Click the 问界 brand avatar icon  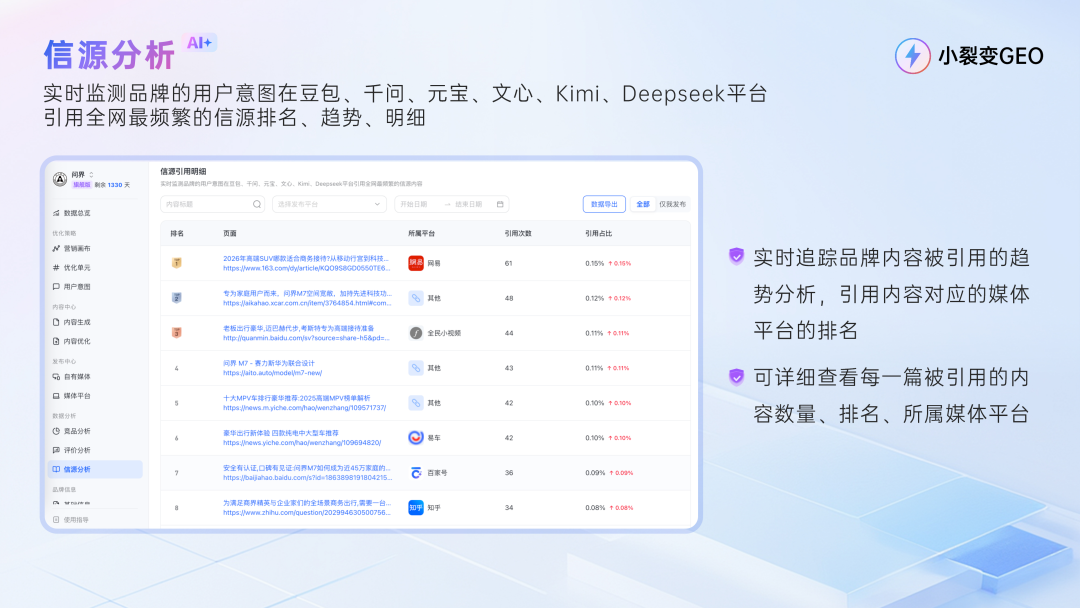tap(60, 179)
